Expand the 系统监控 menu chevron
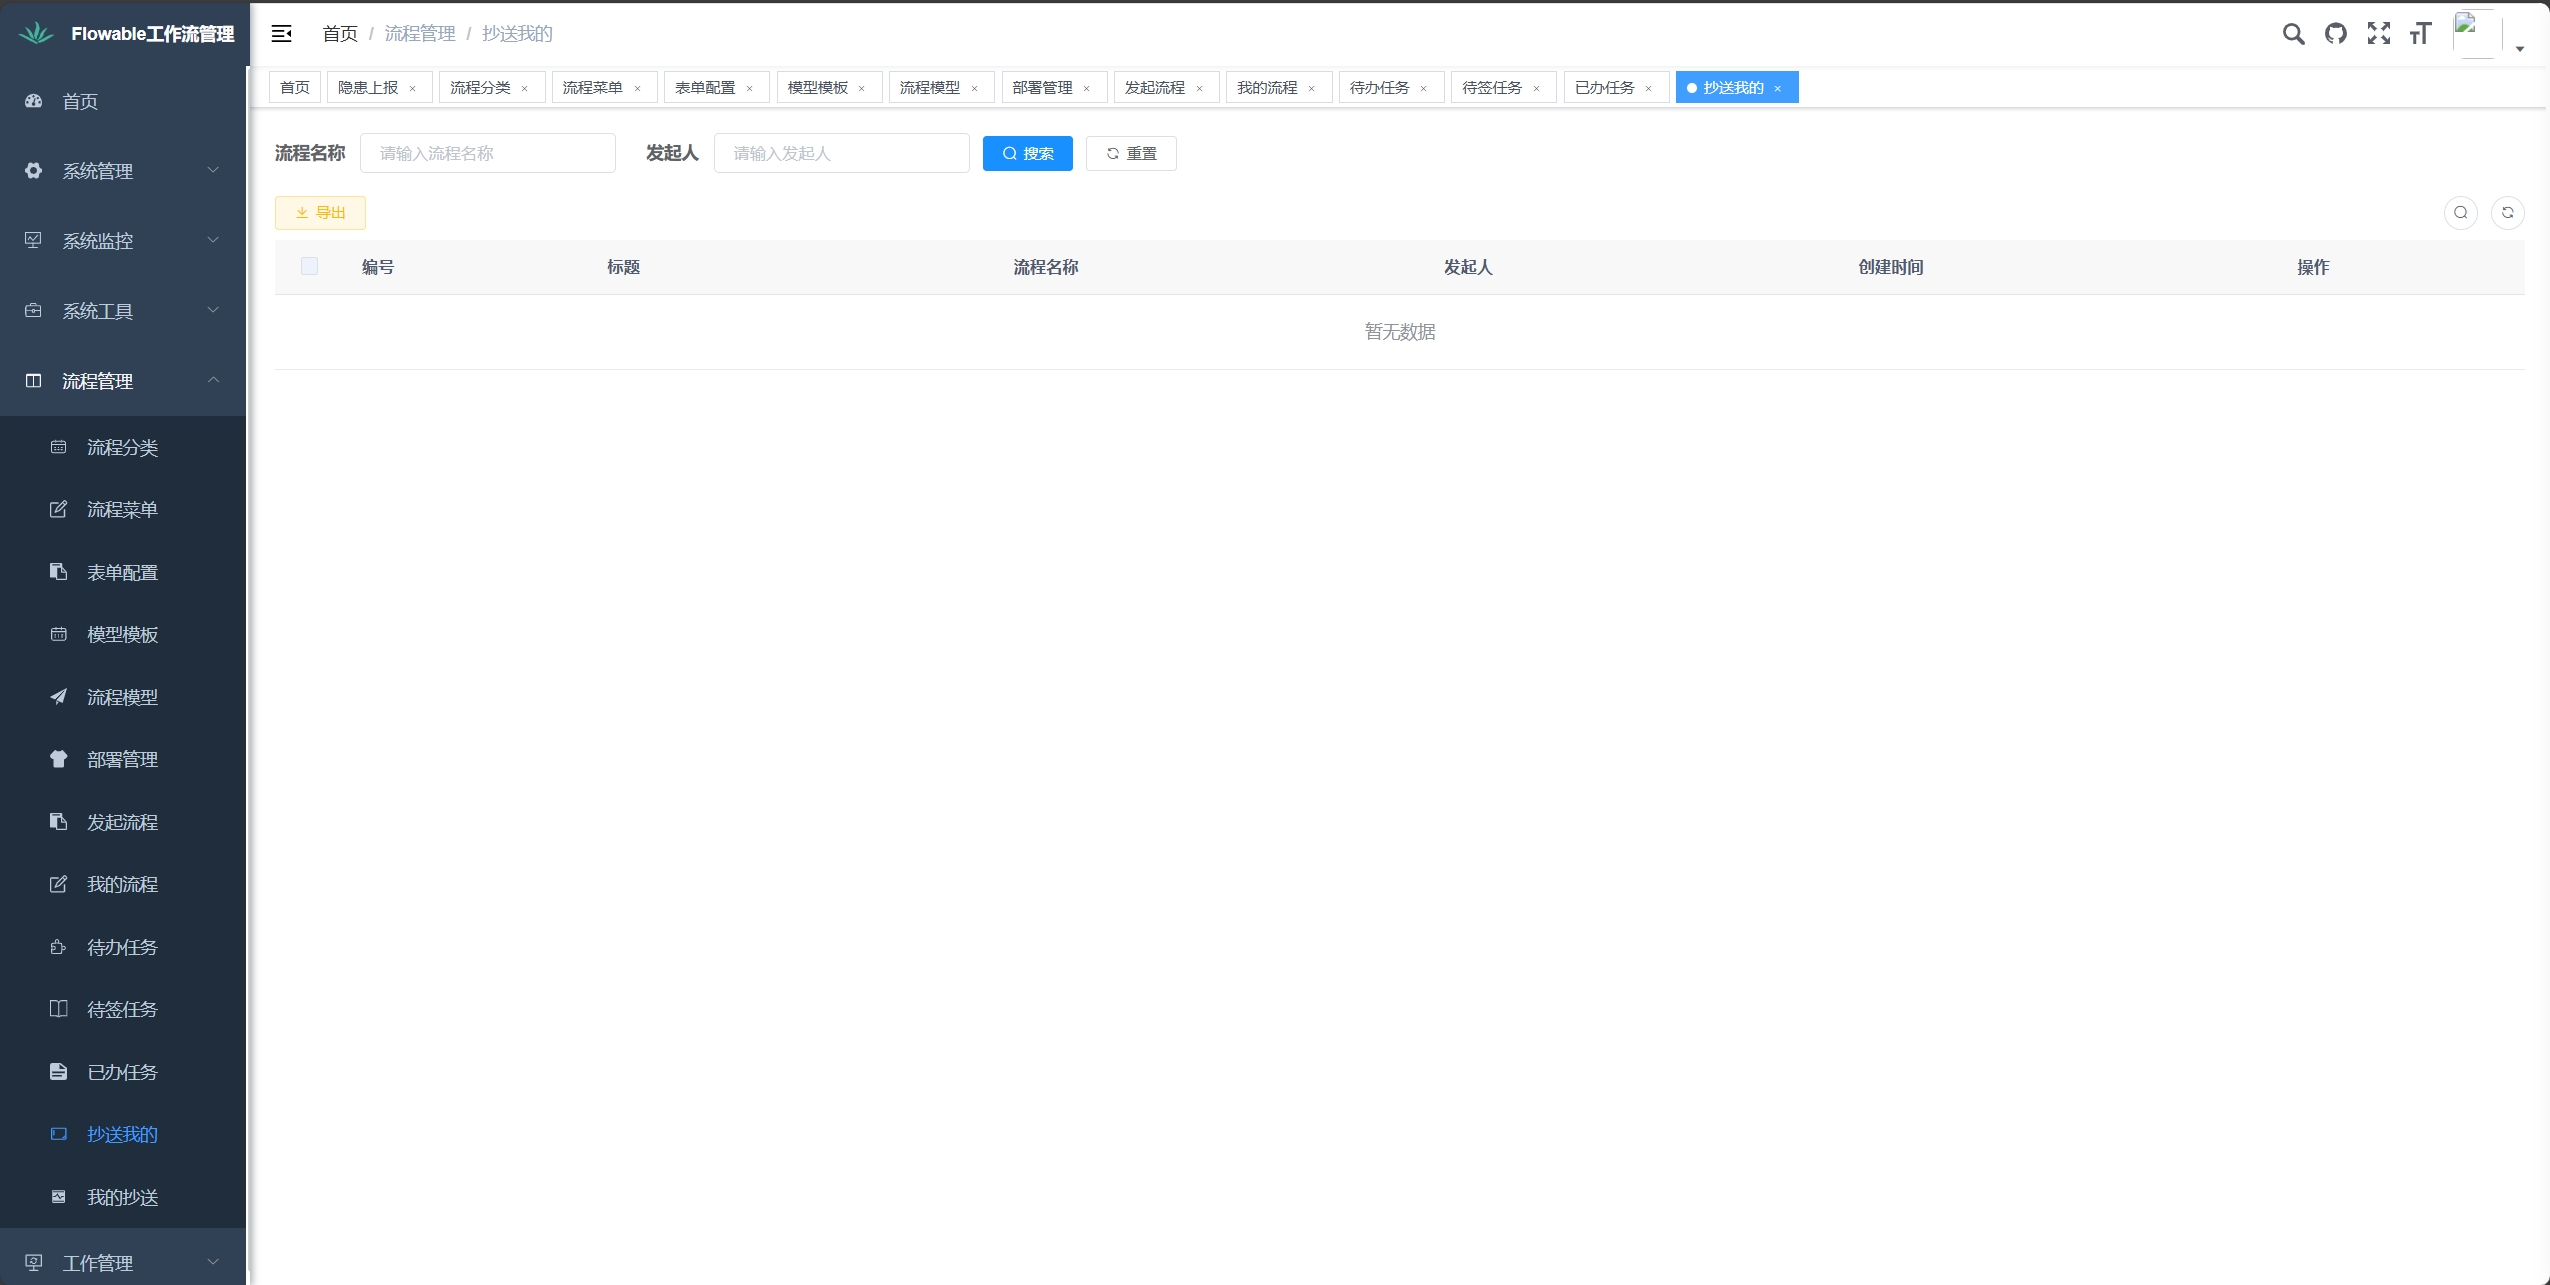The width and height of the screenshot is (2550, 1285). pyautogui.click(x=213, y=240)
